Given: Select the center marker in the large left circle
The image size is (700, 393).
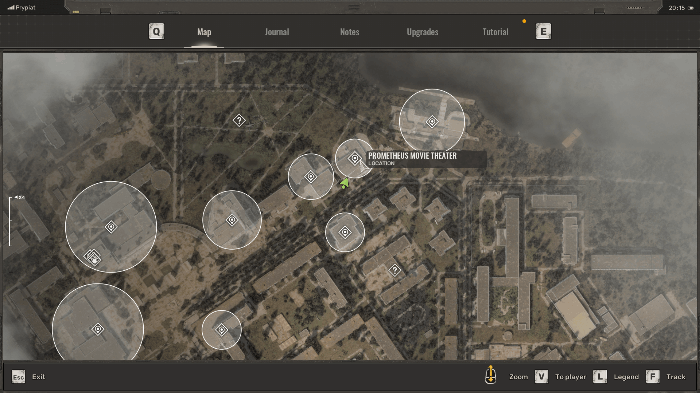Looking at the screenshot, I should pyautogui.click(x=111, y=227).
